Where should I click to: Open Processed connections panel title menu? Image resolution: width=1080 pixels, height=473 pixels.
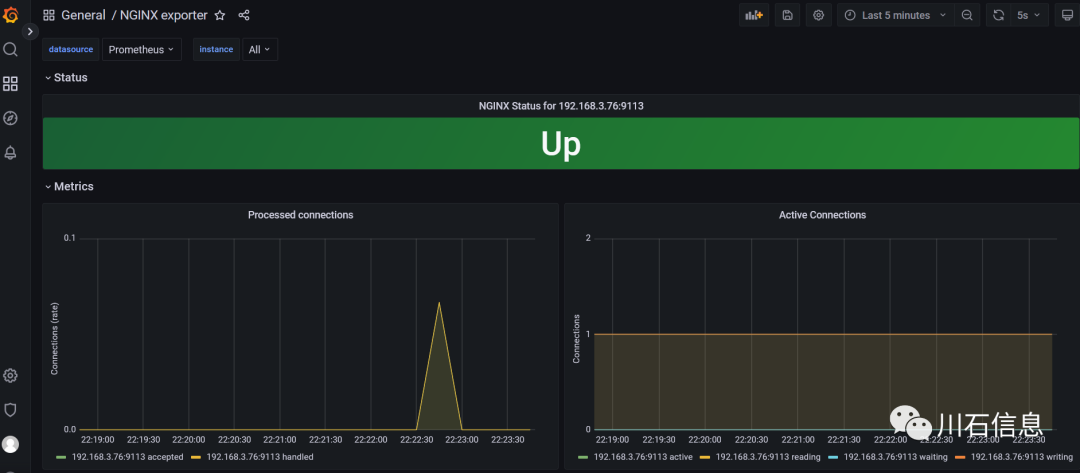click(x=300, y=215)
